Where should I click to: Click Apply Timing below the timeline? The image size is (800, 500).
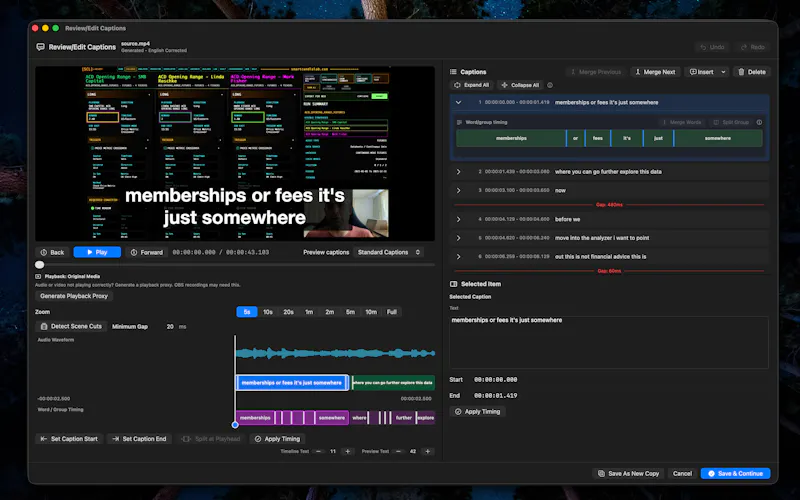278,439
